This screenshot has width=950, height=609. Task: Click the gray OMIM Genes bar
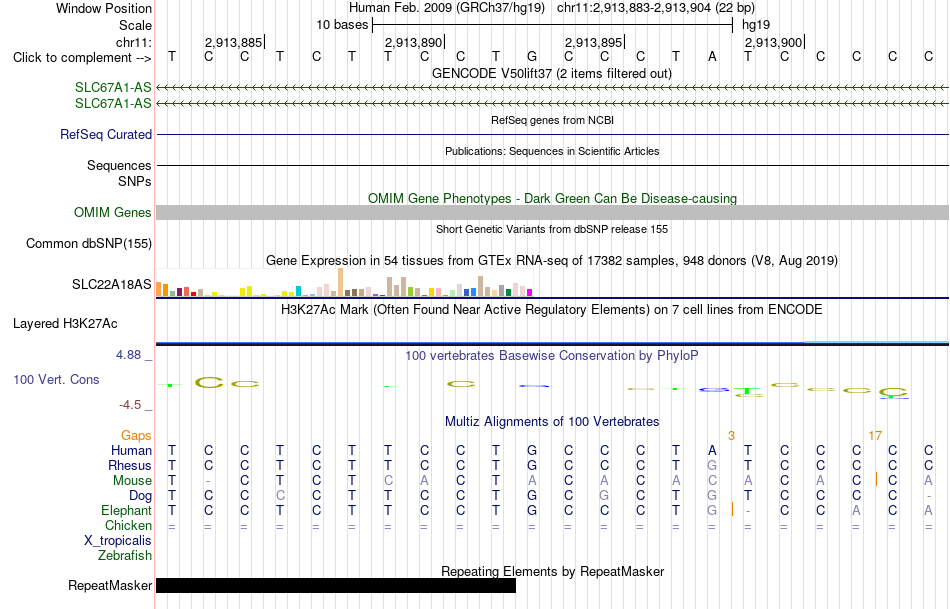pos(553,212)
